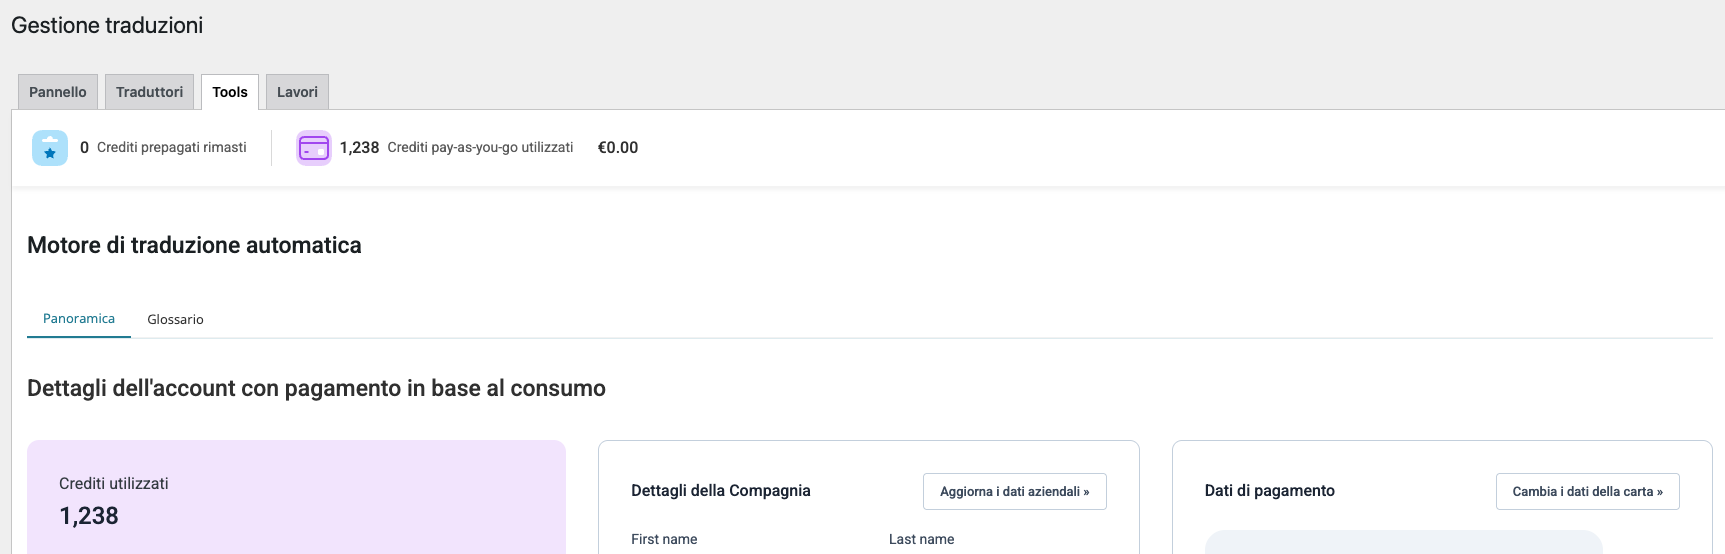Click the purple pay-as-you-go credit card icon
Image resolution: width=1725 pixels, height=554 pixels.
(314, 148)
